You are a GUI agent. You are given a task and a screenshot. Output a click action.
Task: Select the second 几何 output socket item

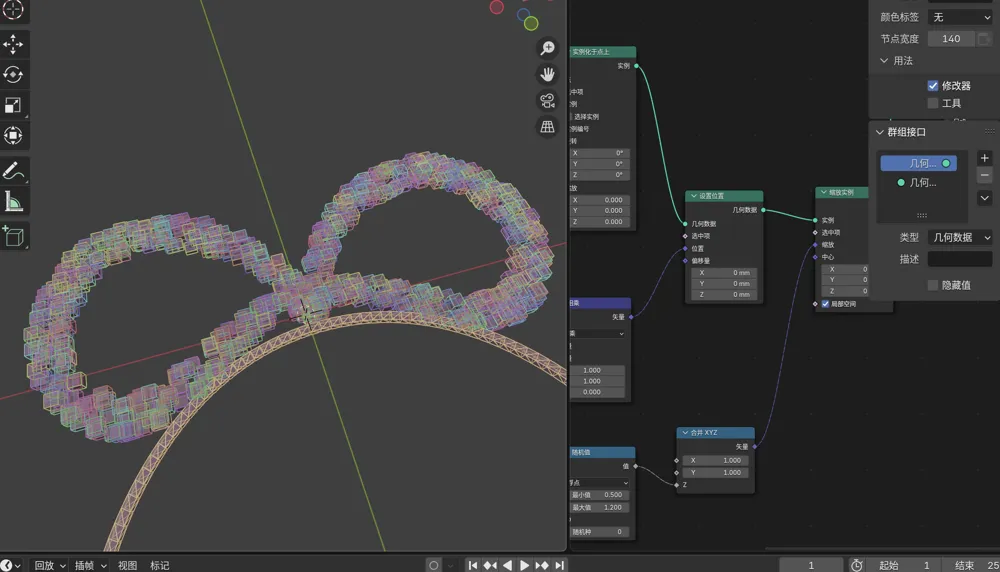(918, 182)
